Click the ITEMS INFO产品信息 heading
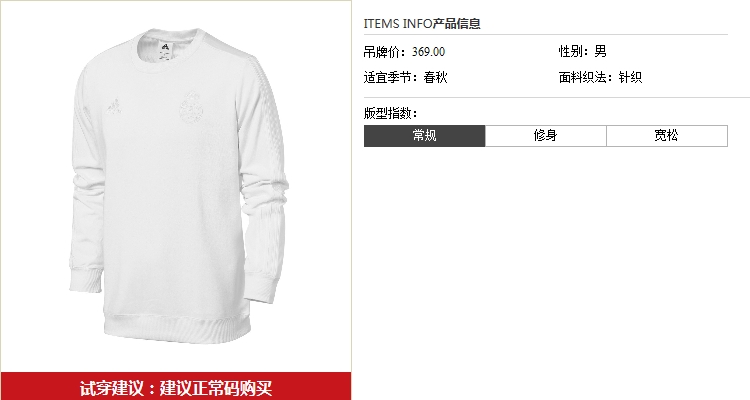This screenshot has height=400, width=750. point(422,23)
